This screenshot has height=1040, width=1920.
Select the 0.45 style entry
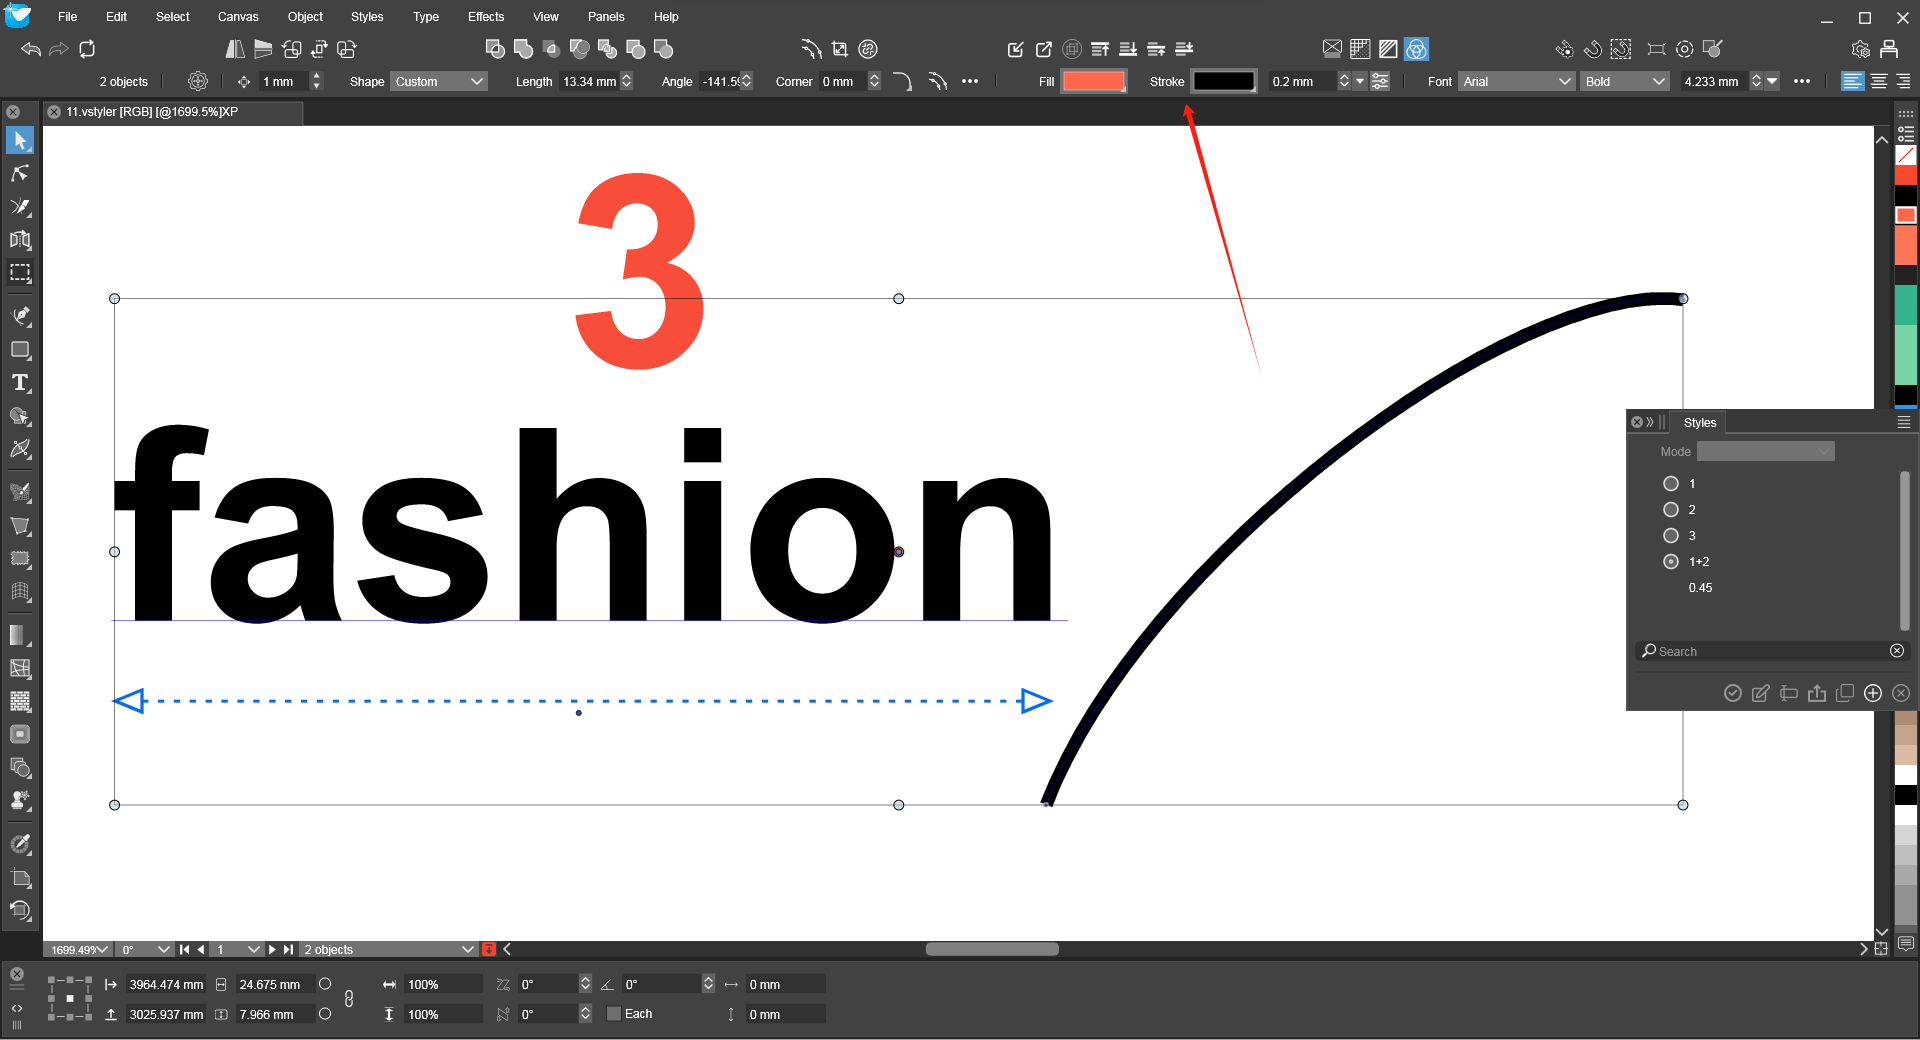click(x=1700, y=588)
